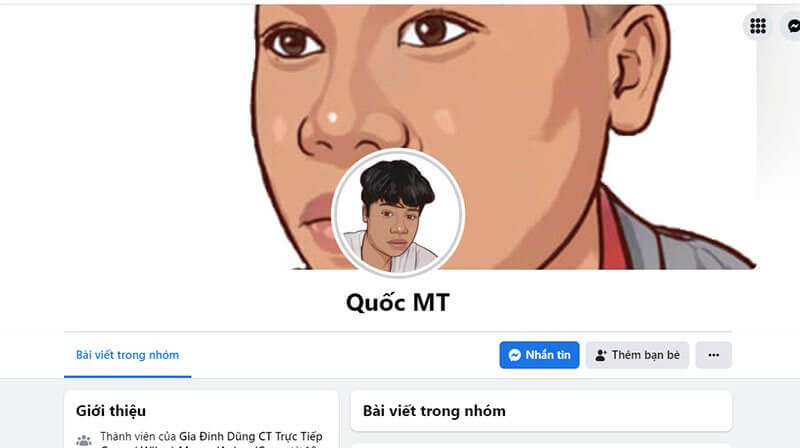Click the Messenger logo inside Nhắn tin
Image resolution: width=800 pixels, height=448 pixels.
tap(515, 355)
